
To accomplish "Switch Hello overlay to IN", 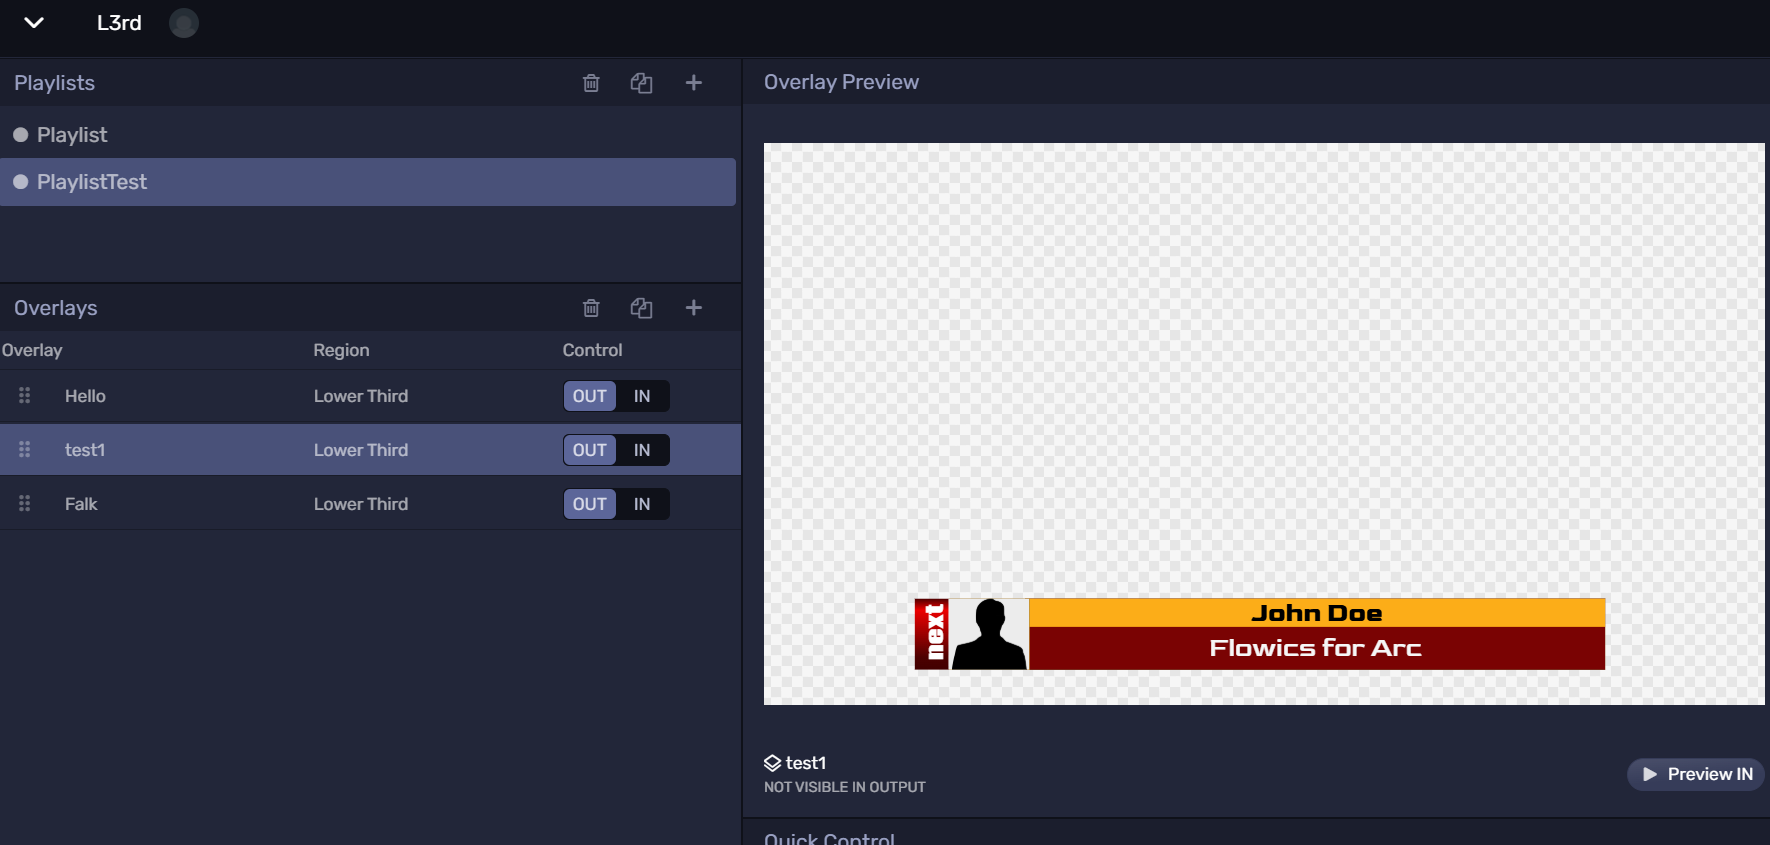I will [x=642, y=396].
